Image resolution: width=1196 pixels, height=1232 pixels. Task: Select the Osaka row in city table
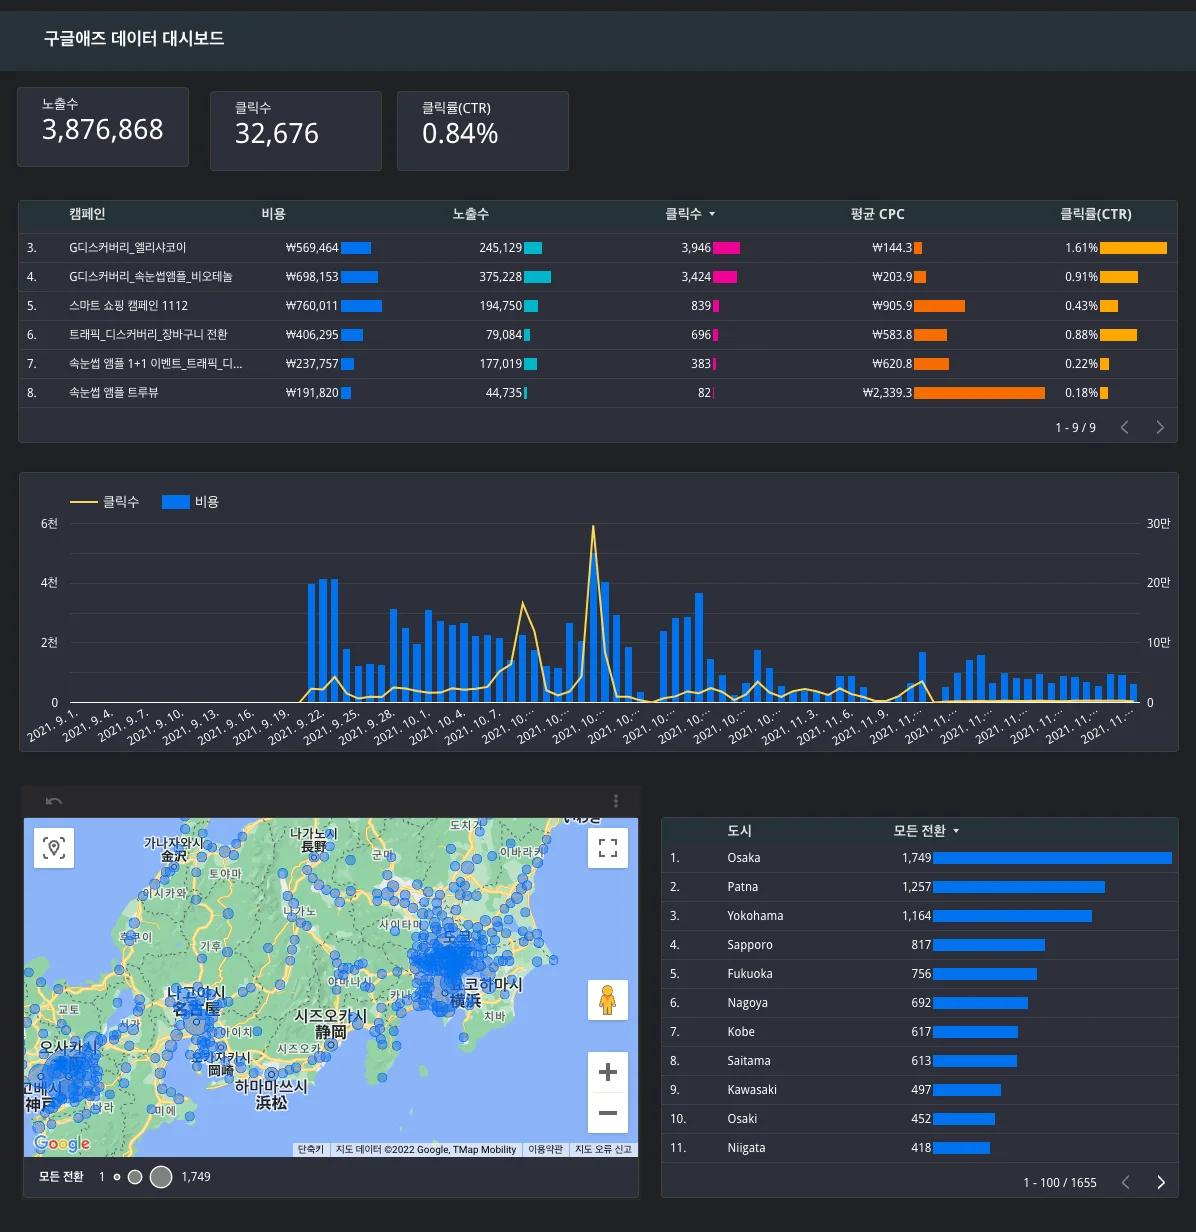744,858
